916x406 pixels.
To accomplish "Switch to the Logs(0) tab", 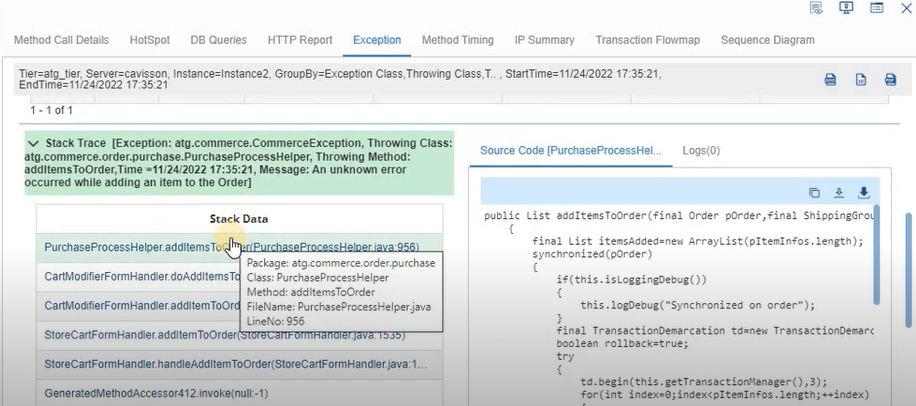I will tap(701, 150).
